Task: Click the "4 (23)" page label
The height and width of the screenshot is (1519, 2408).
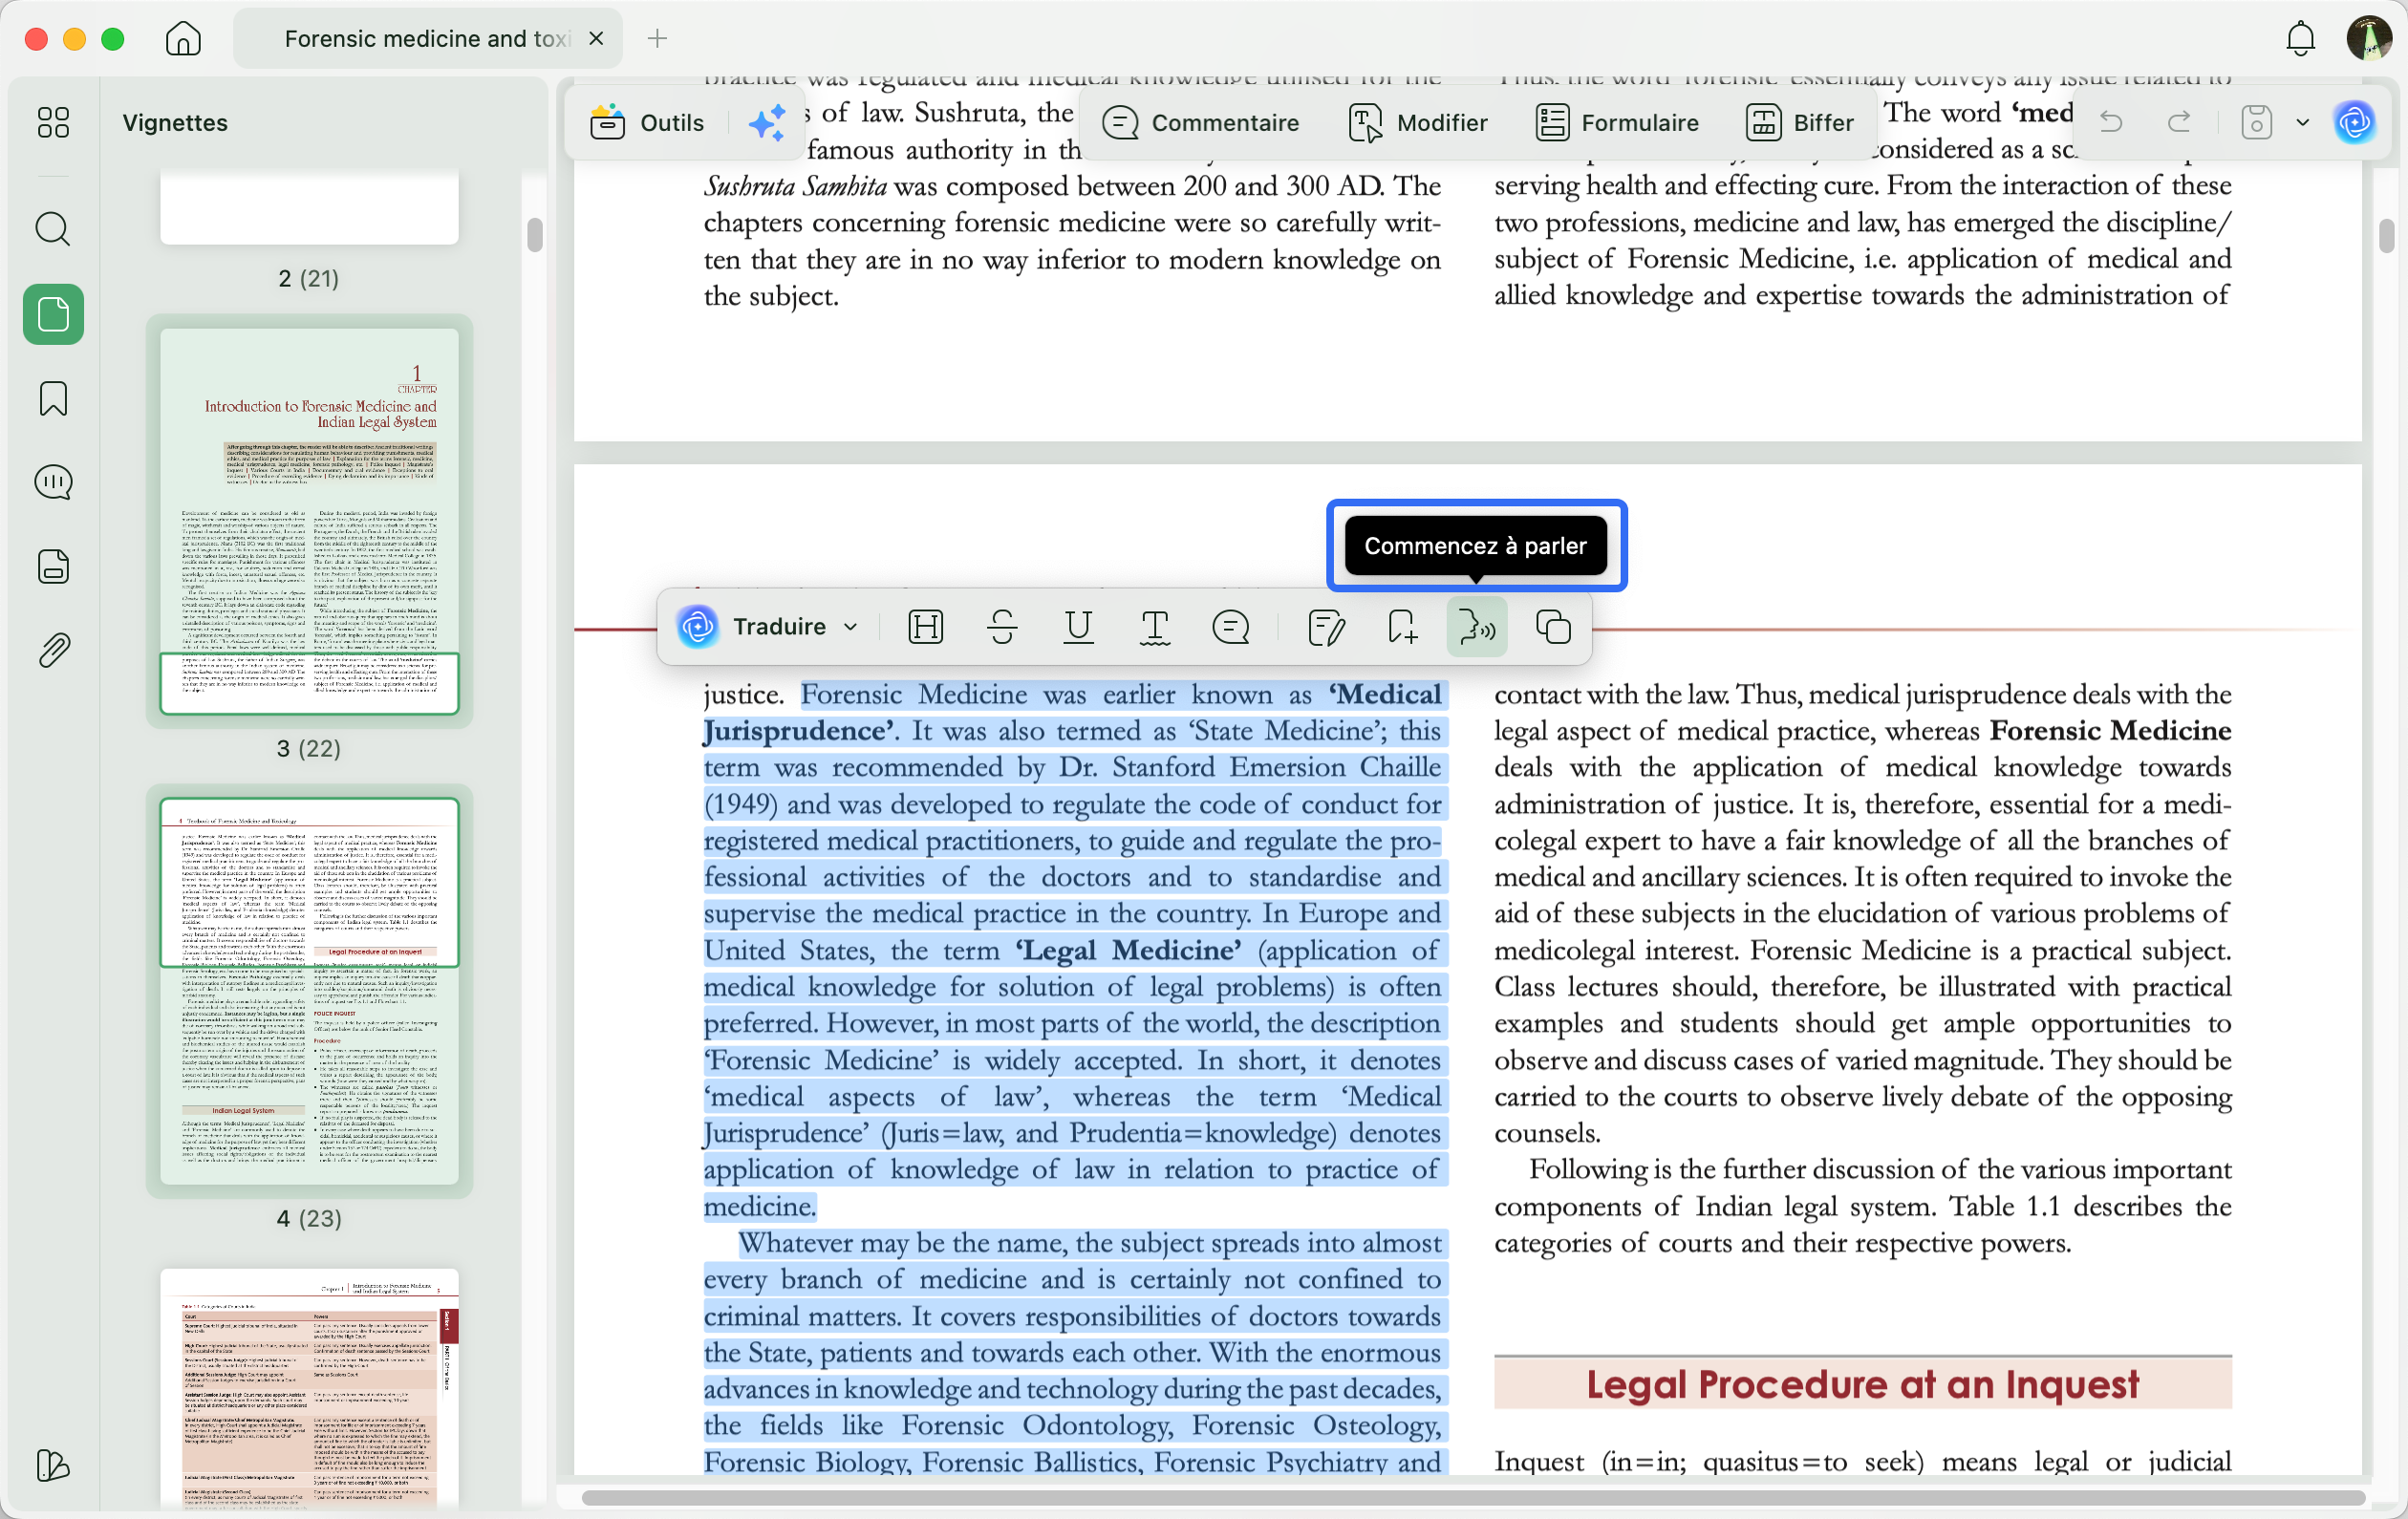Action: (x=309, y=1219)
